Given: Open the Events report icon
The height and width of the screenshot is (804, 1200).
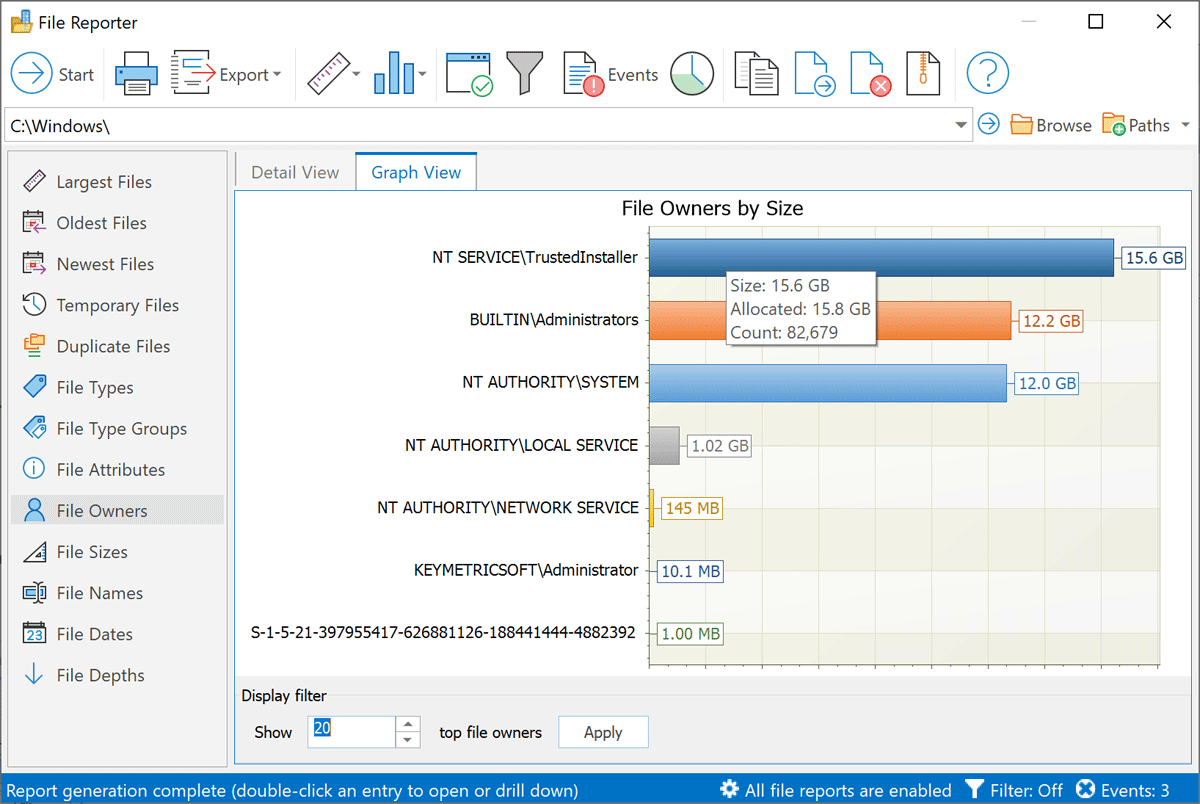Looking at the screenshot, I should pos(611,75).
